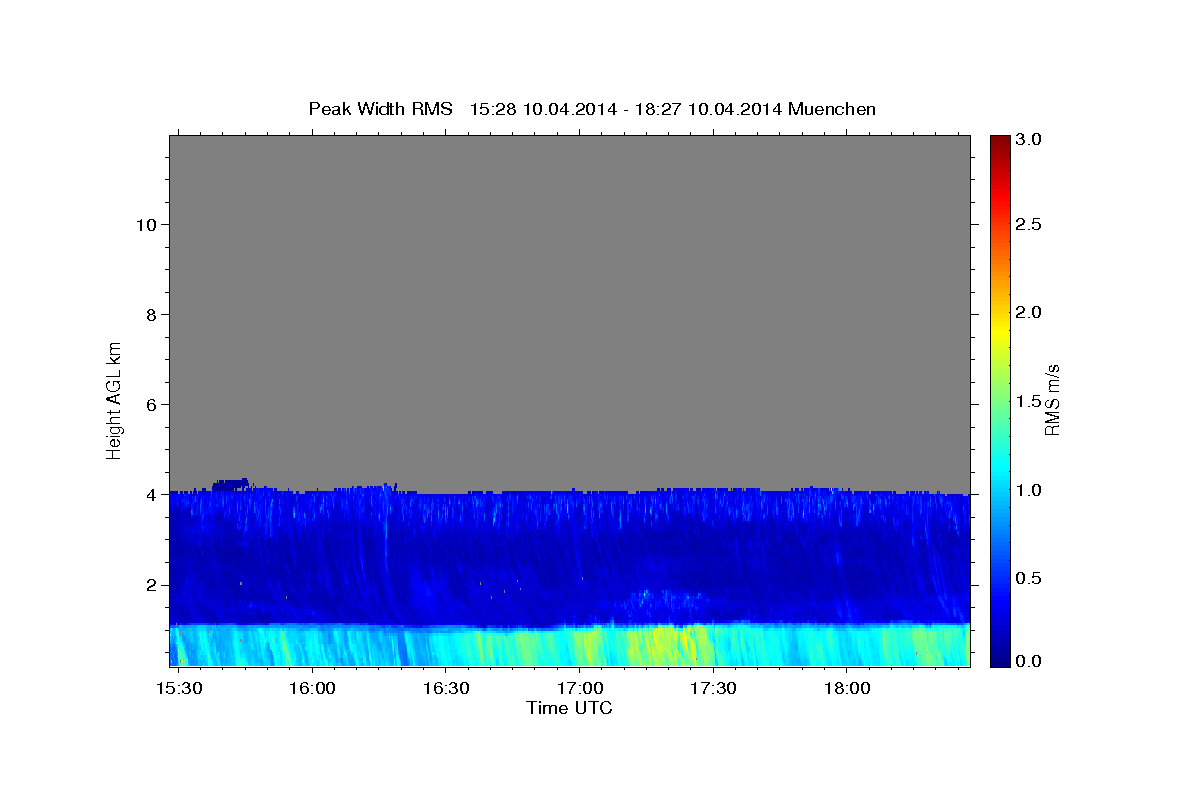The width and height of the screenshot is (1200, 800).
Task: Click the 'Time UTC' axis label
Action: [x=569, y=708]
